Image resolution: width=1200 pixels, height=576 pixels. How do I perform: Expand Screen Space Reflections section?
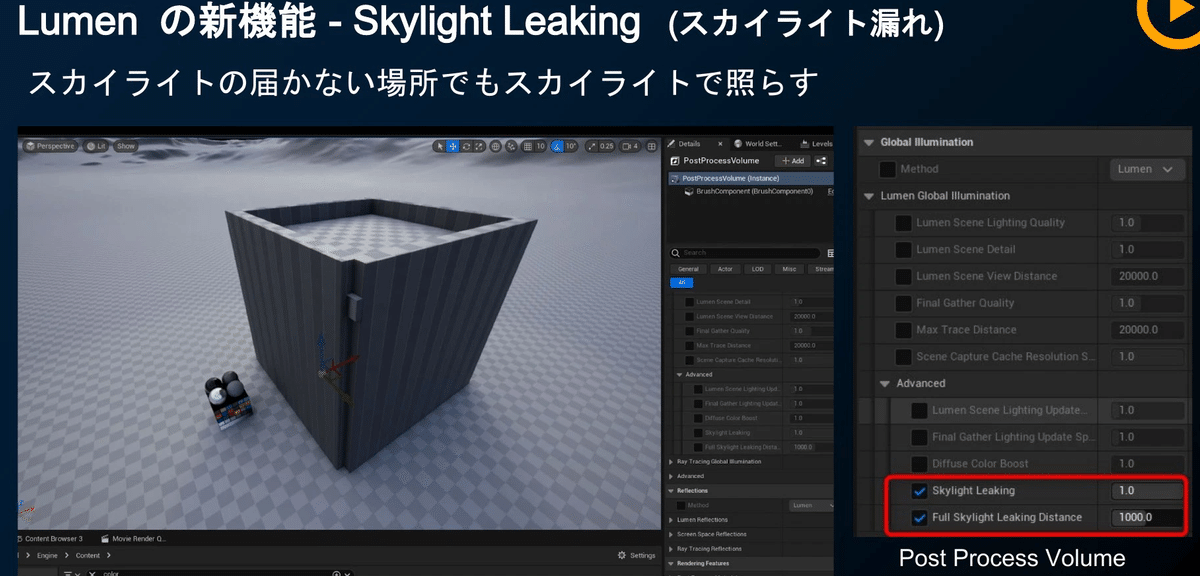point(671,534)
